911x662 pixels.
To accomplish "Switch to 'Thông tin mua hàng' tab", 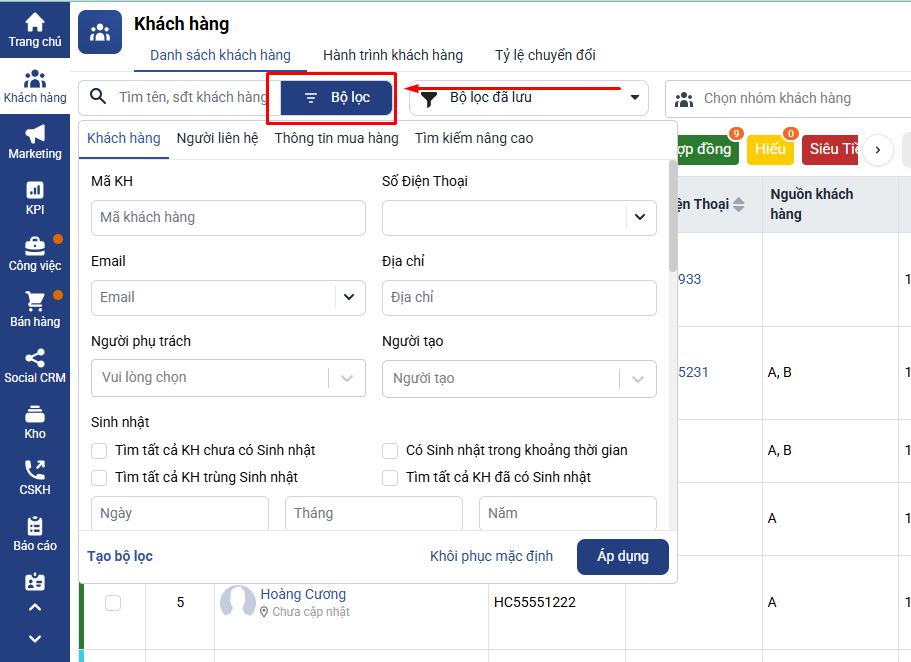I will click(336, 138).
